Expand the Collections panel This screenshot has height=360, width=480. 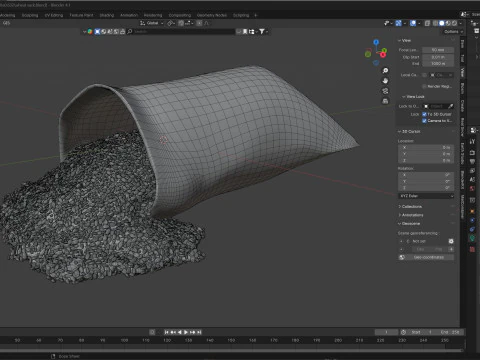[411, 207]
